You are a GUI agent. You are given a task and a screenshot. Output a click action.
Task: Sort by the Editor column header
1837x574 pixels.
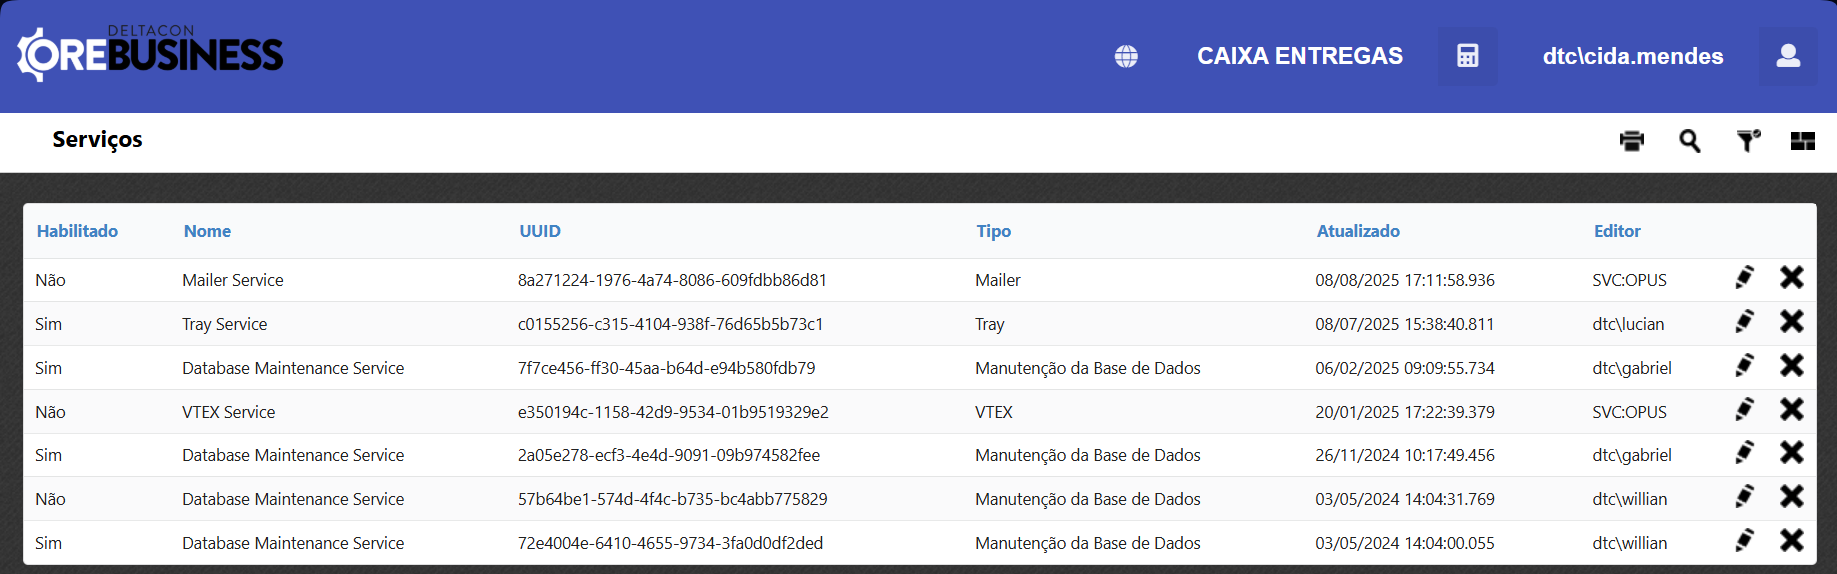(x=1616, y=231)
